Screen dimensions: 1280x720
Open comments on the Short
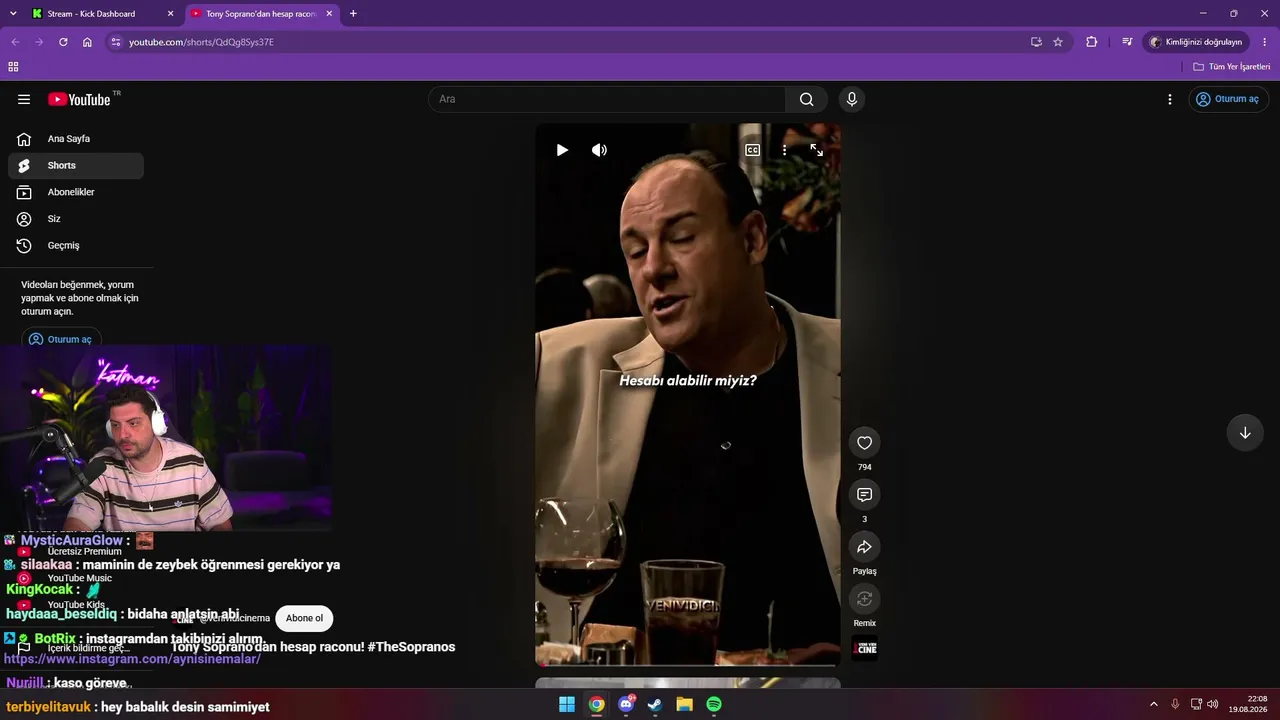coord(865,495)
